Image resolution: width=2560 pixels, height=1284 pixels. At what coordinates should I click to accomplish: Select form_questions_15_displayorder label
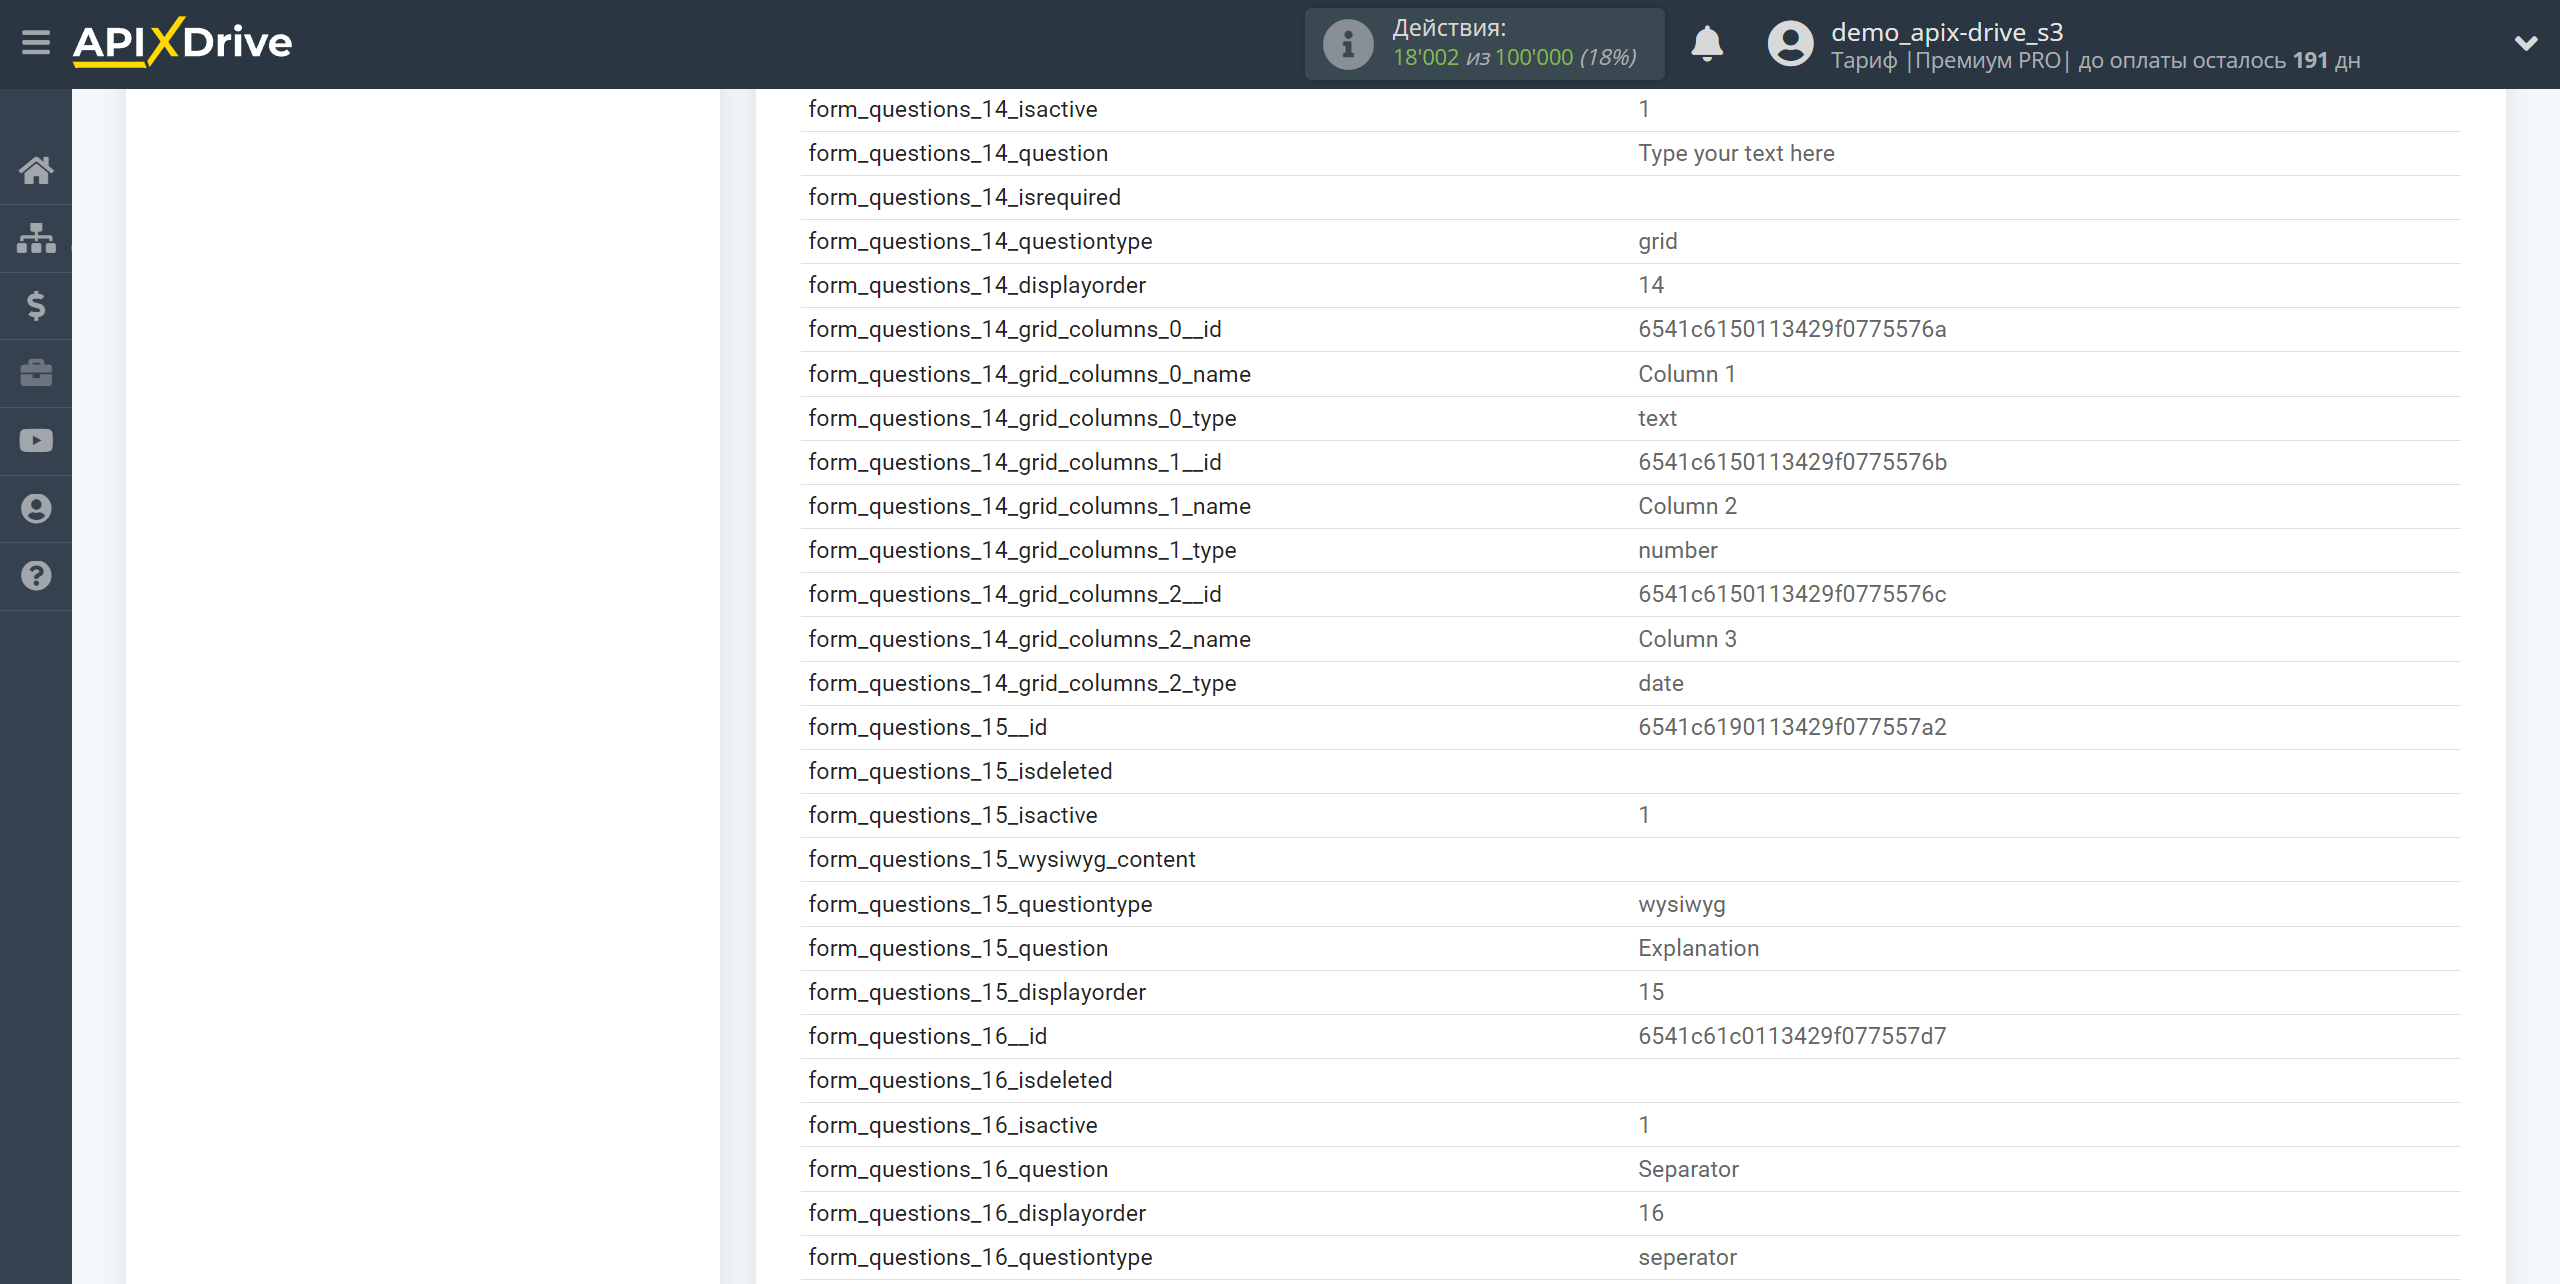click(x=976, y=992)
